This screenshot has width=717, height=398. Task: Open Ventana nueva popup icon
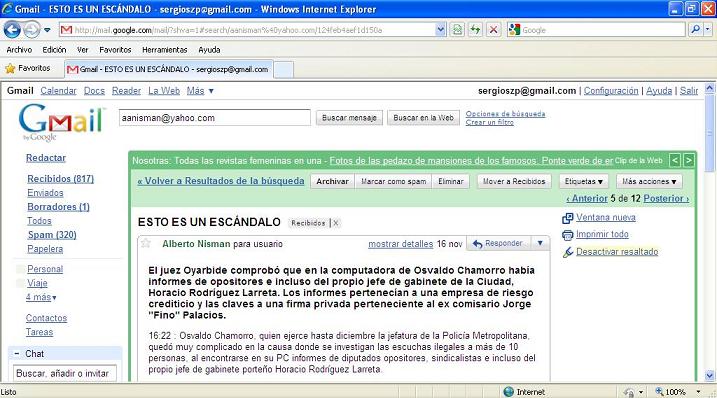[567, 218]
